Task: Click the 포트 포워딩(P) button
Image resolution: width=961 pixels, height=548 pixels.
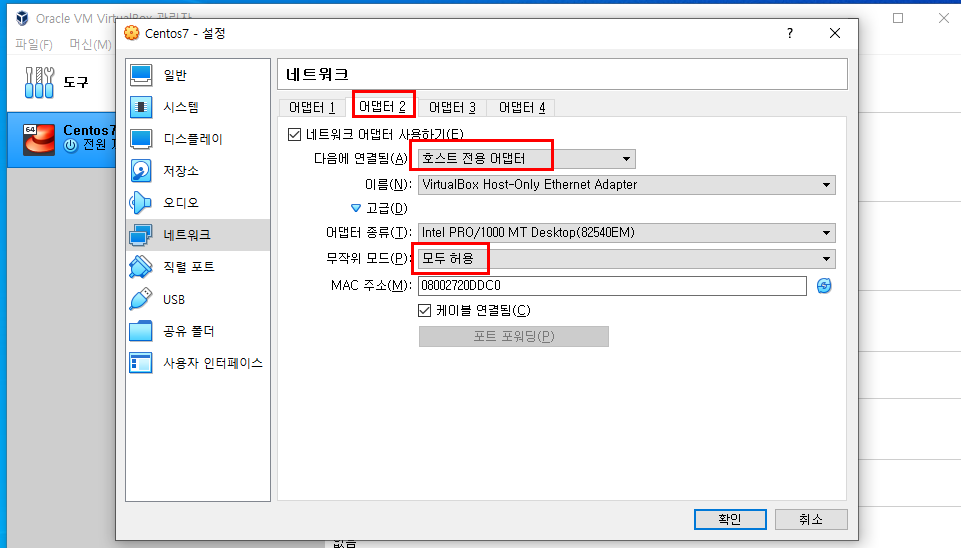Action: pos(514,337)
